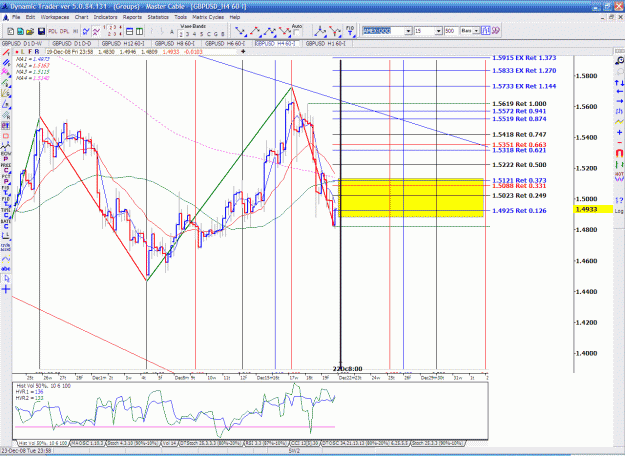This screenshot has width=625, height=456.
Task: Open the dropdown showing 15
Action: [438, 31]
